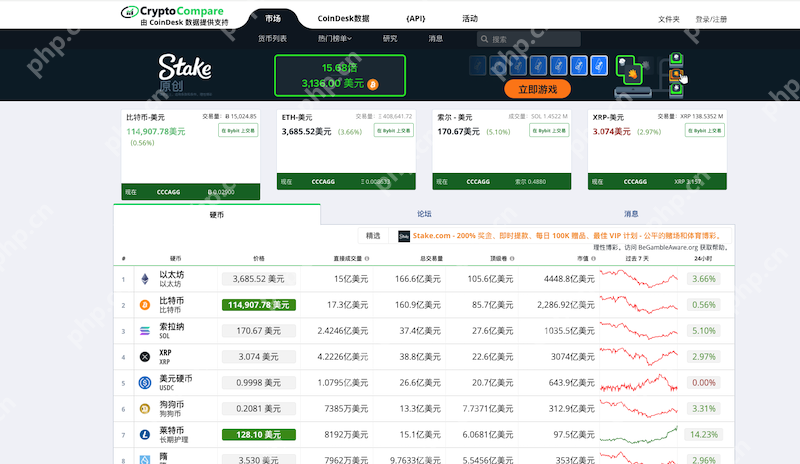The width and height of the screenshot is (800, 464).
Task: Click the 比特币 coin name in table
Action: click(171, 301)
